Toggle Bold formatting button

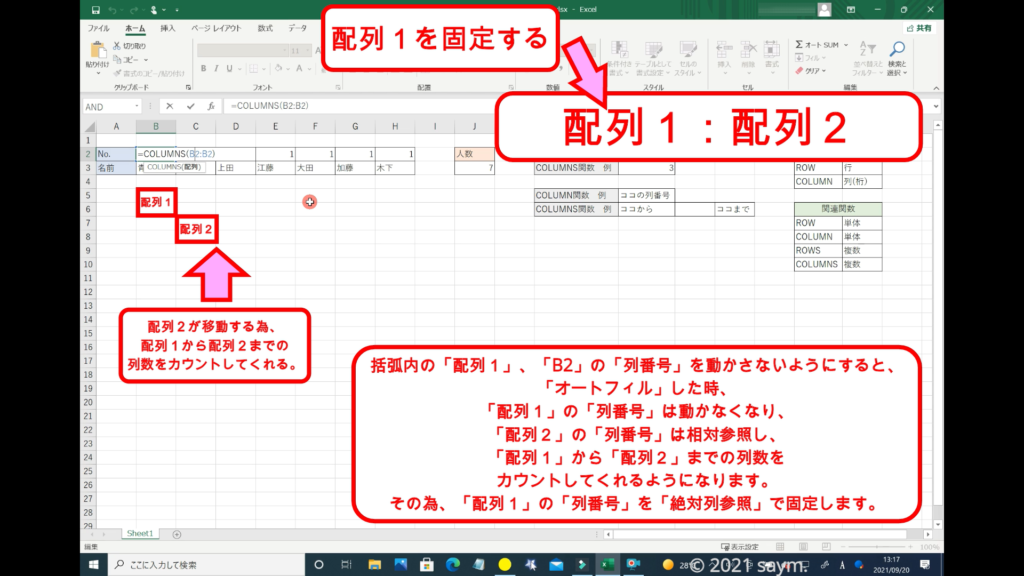[203, 69]
